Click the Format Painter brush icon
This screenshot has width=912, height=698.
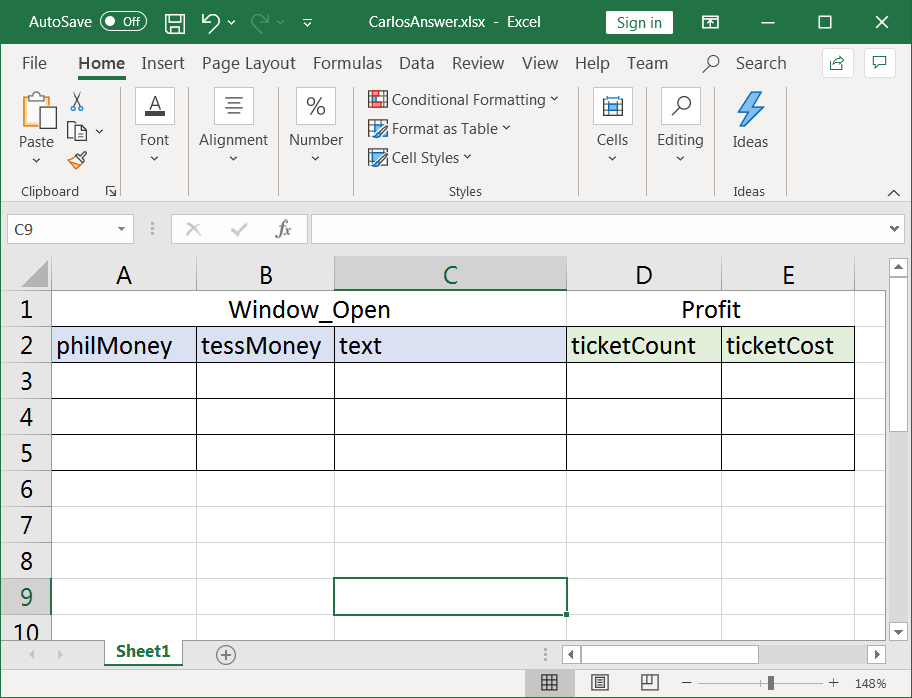(x=77, y=160)
